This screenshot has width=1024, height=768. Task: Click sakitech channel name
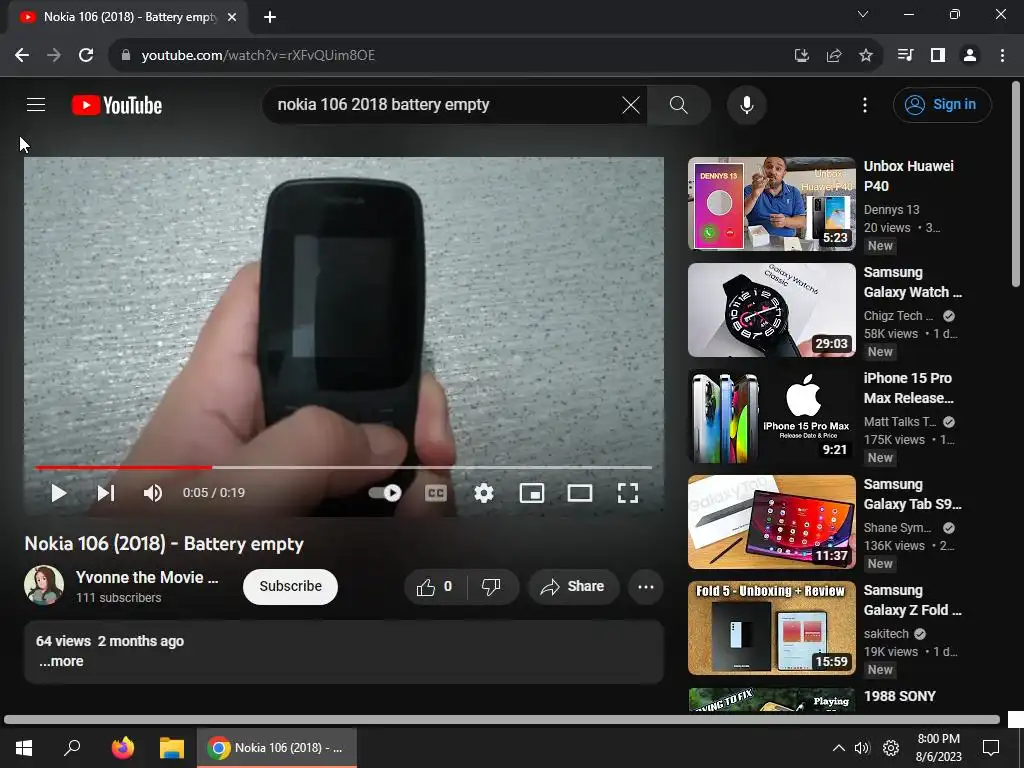(x=886, y=633)
